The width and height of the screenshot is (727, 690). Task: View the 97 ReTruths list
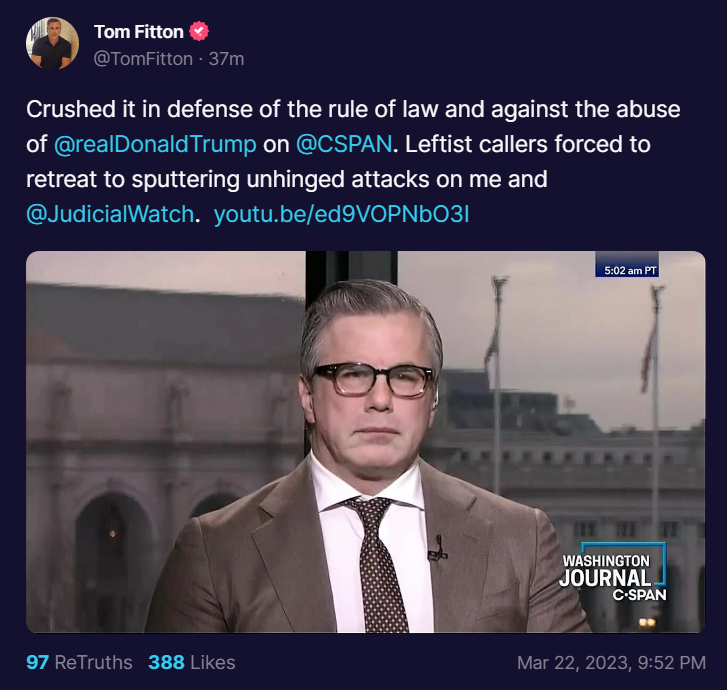[79, 662]
